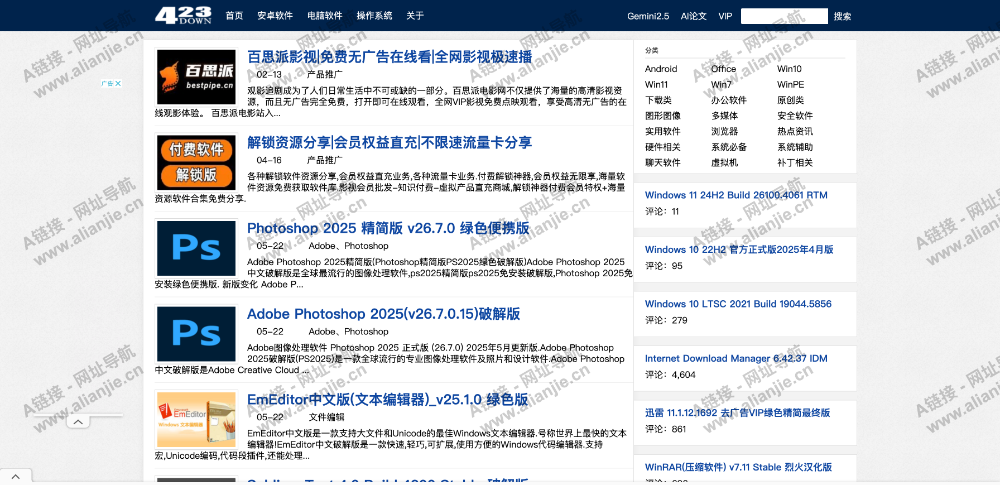Select the WinPE category
Viewport: 1000px width, 485px height.
point(790,84)
